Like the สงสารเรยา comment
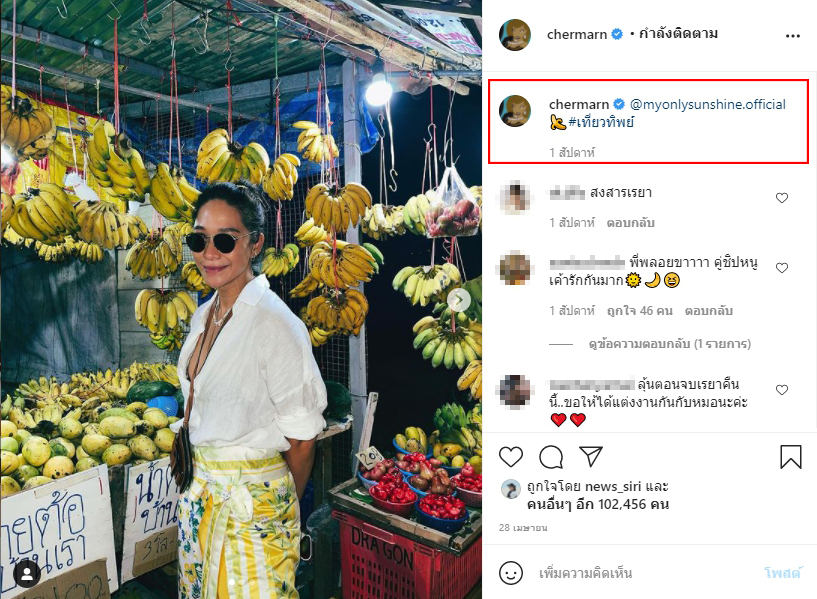 point(782,198)
